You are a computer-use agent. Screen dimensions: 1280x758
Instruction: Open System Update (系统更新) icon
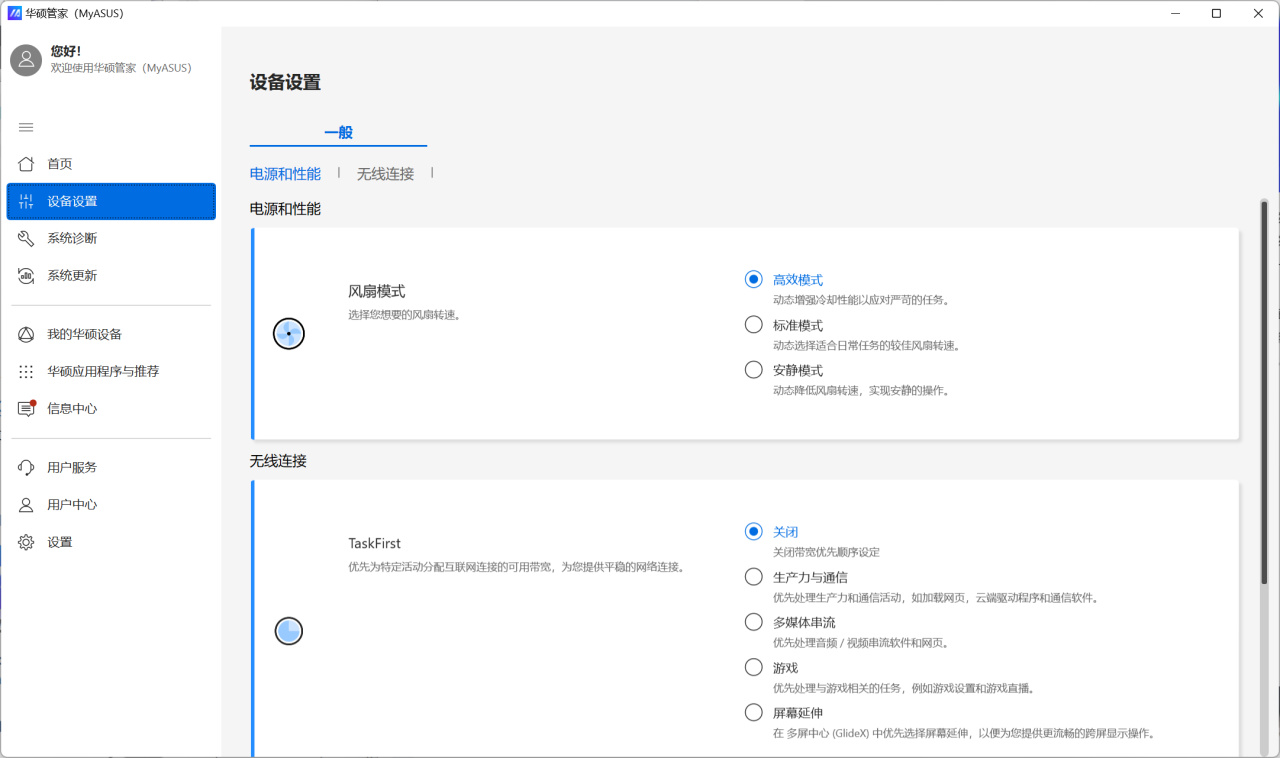[x=26, y=276]
